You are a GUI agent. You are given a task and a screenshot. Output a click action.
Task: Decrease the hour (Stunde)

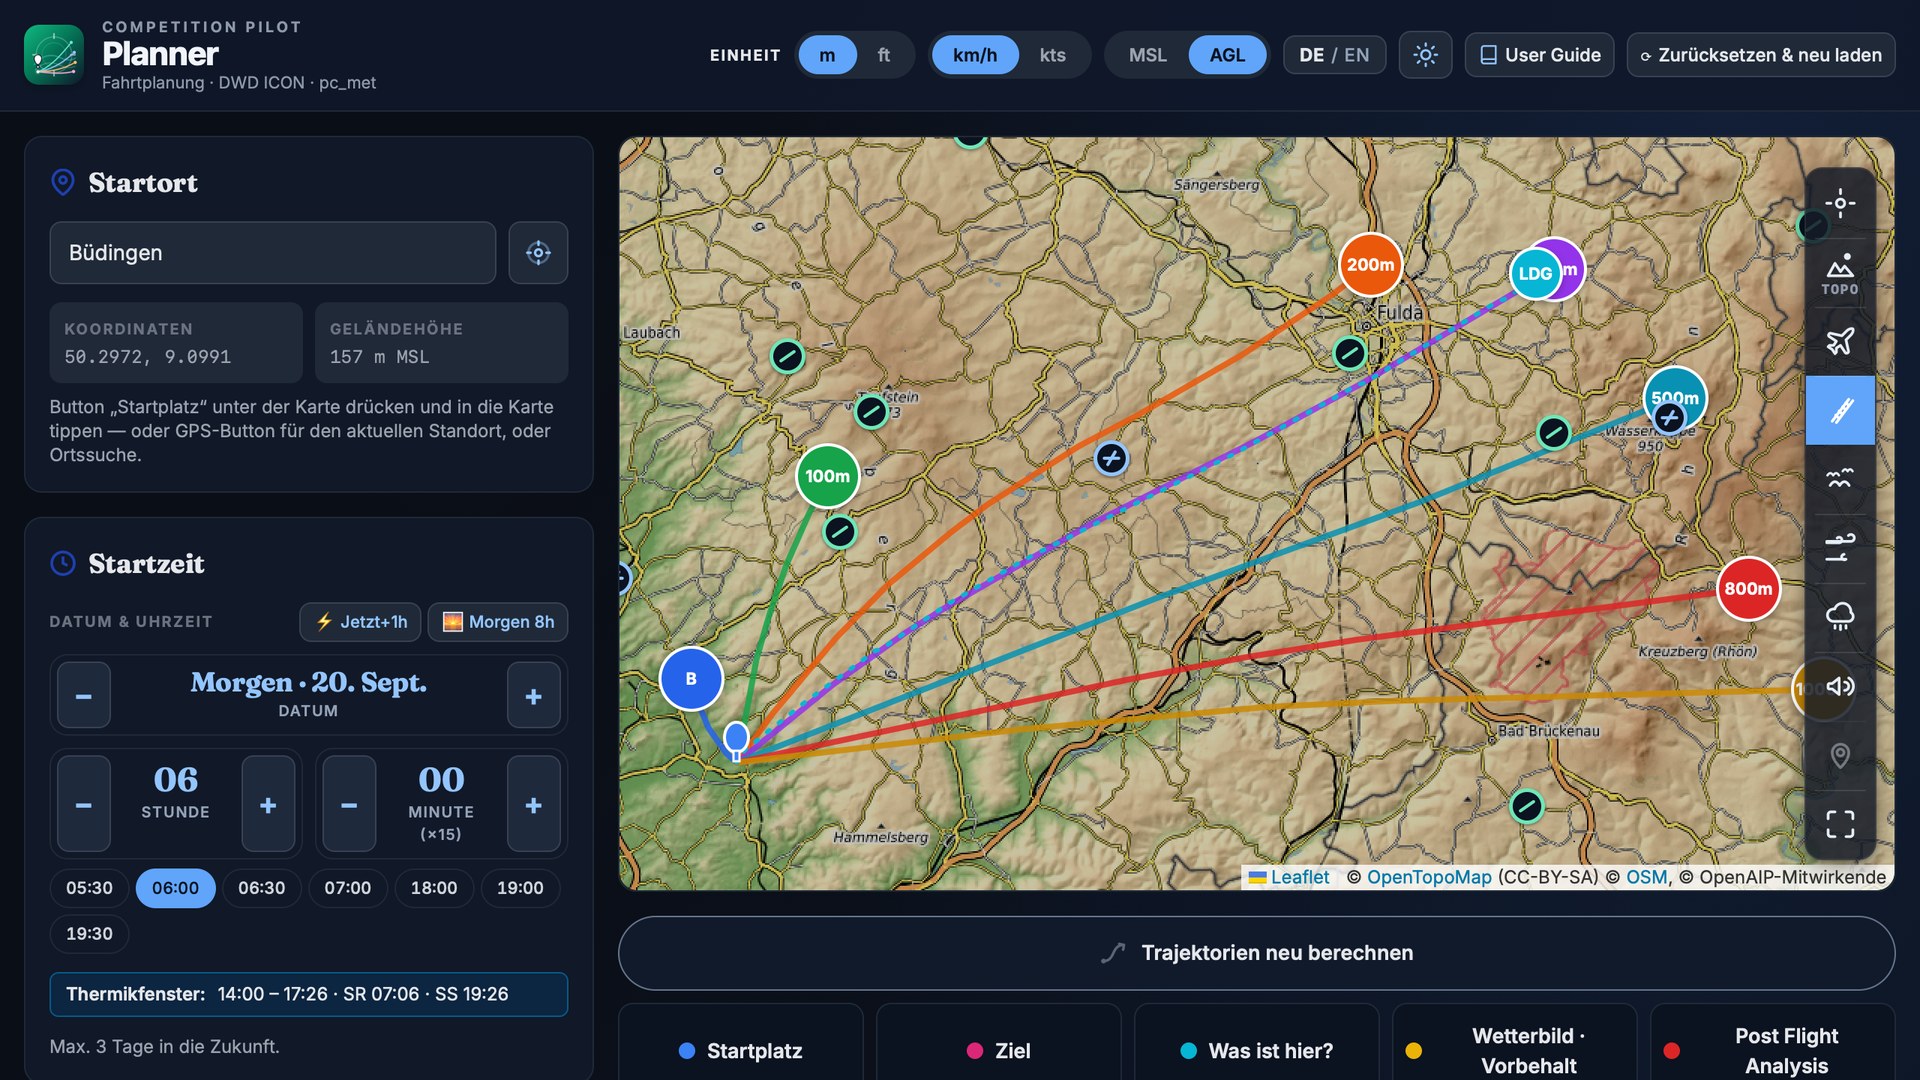[x=84, y=804]
